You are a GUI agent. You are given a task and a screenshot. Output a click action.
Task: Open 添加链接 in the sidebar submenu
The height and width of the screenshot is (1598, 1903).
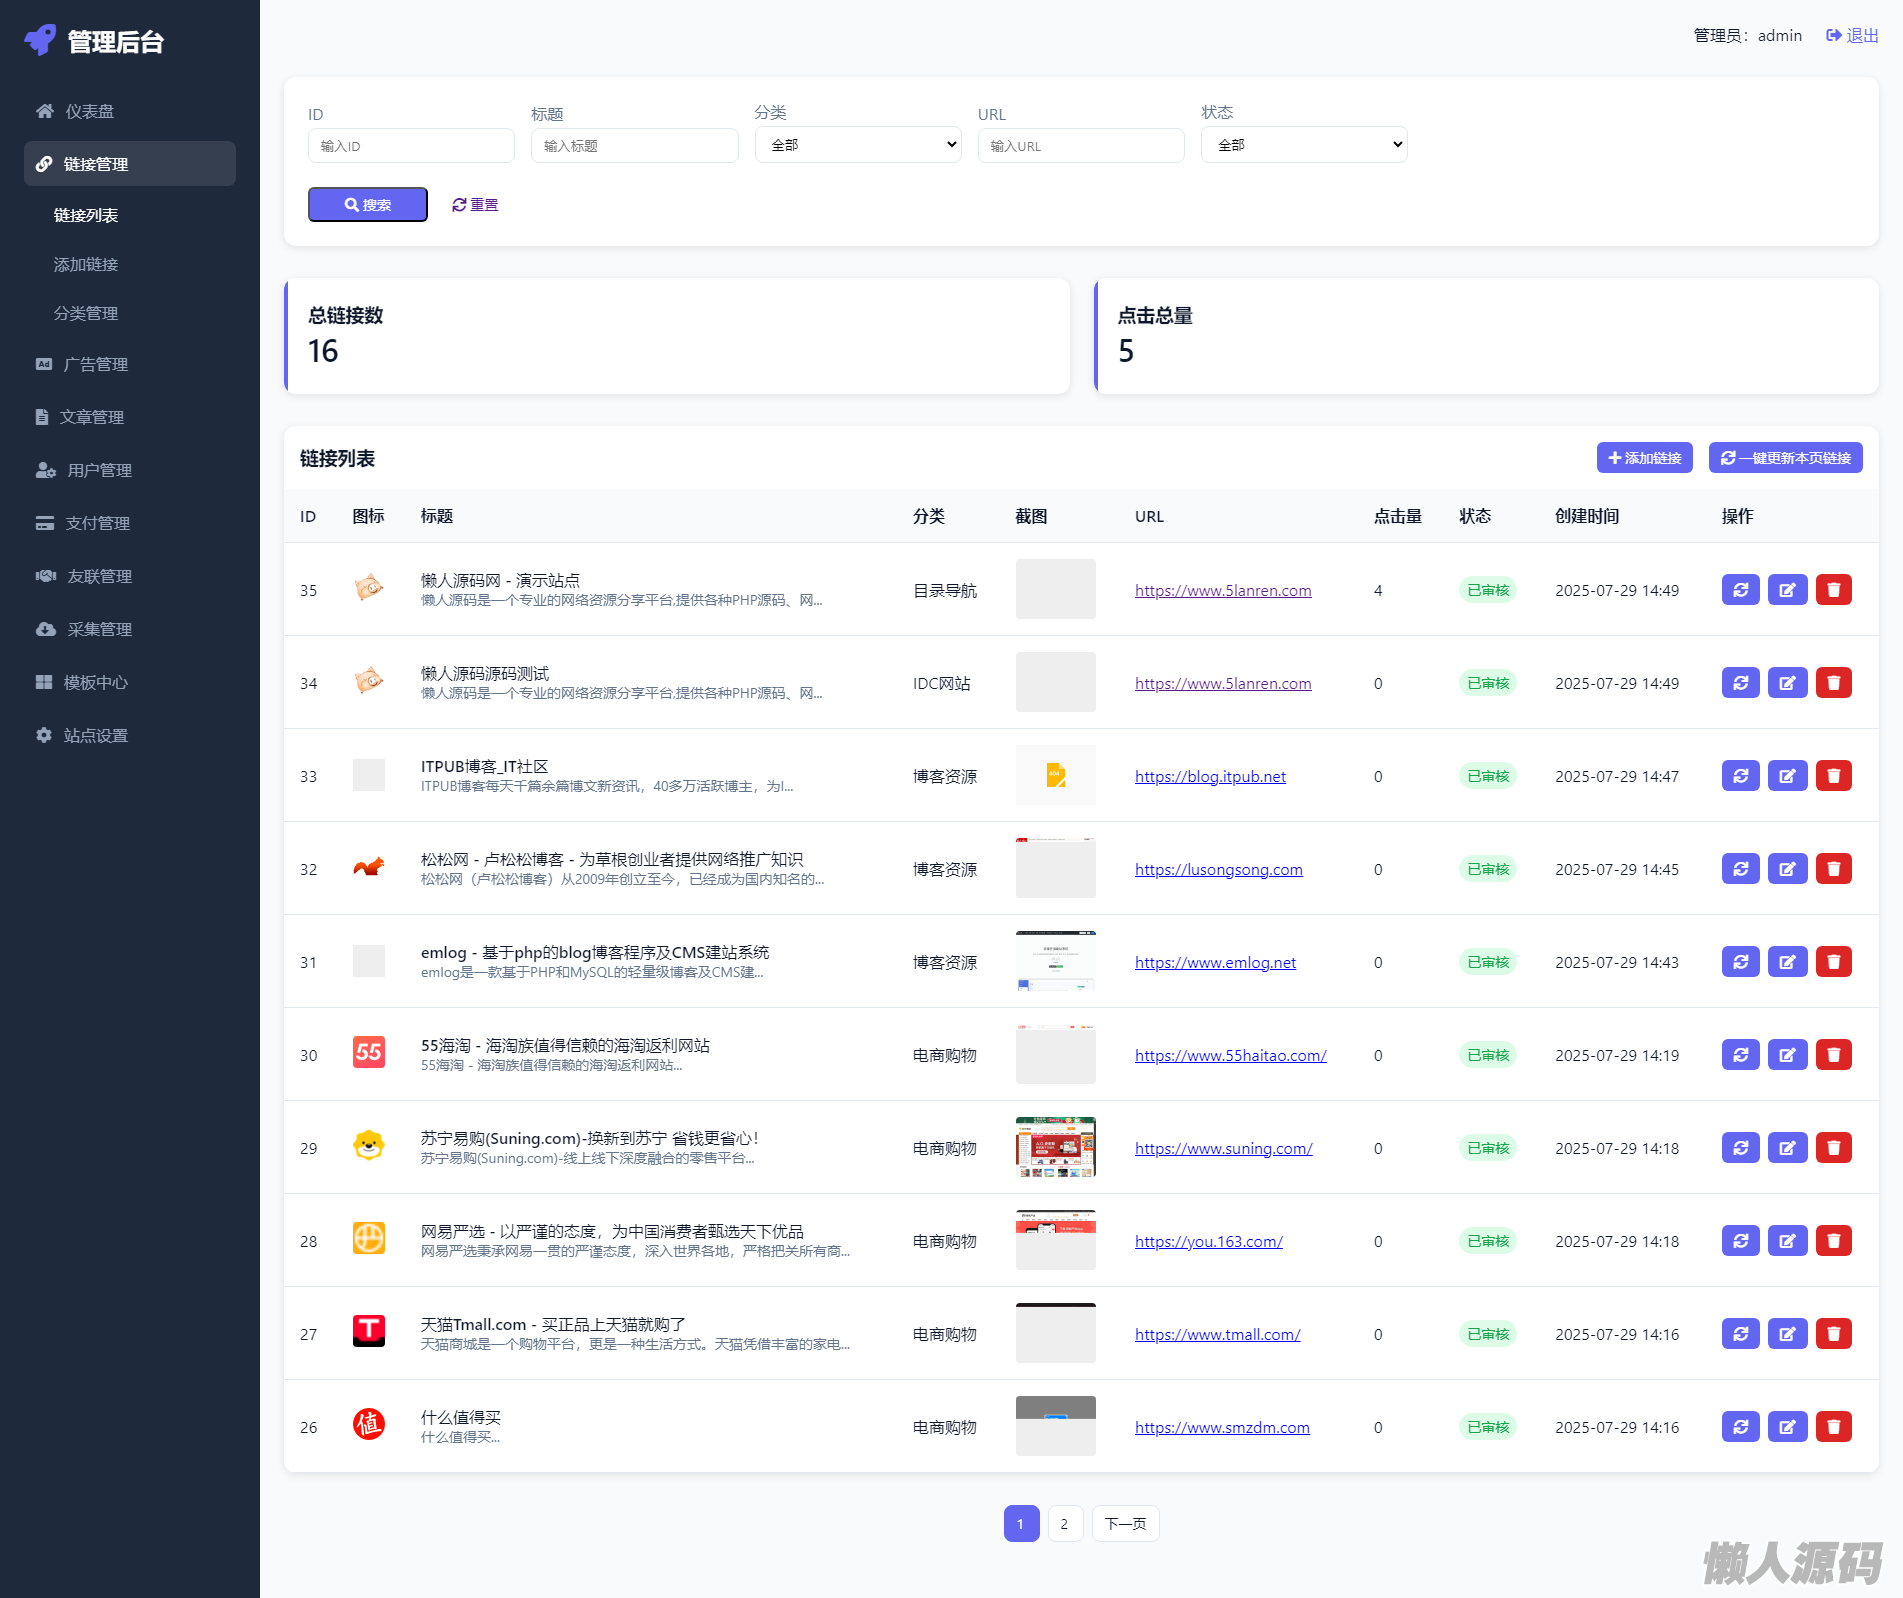click(86, 264)
